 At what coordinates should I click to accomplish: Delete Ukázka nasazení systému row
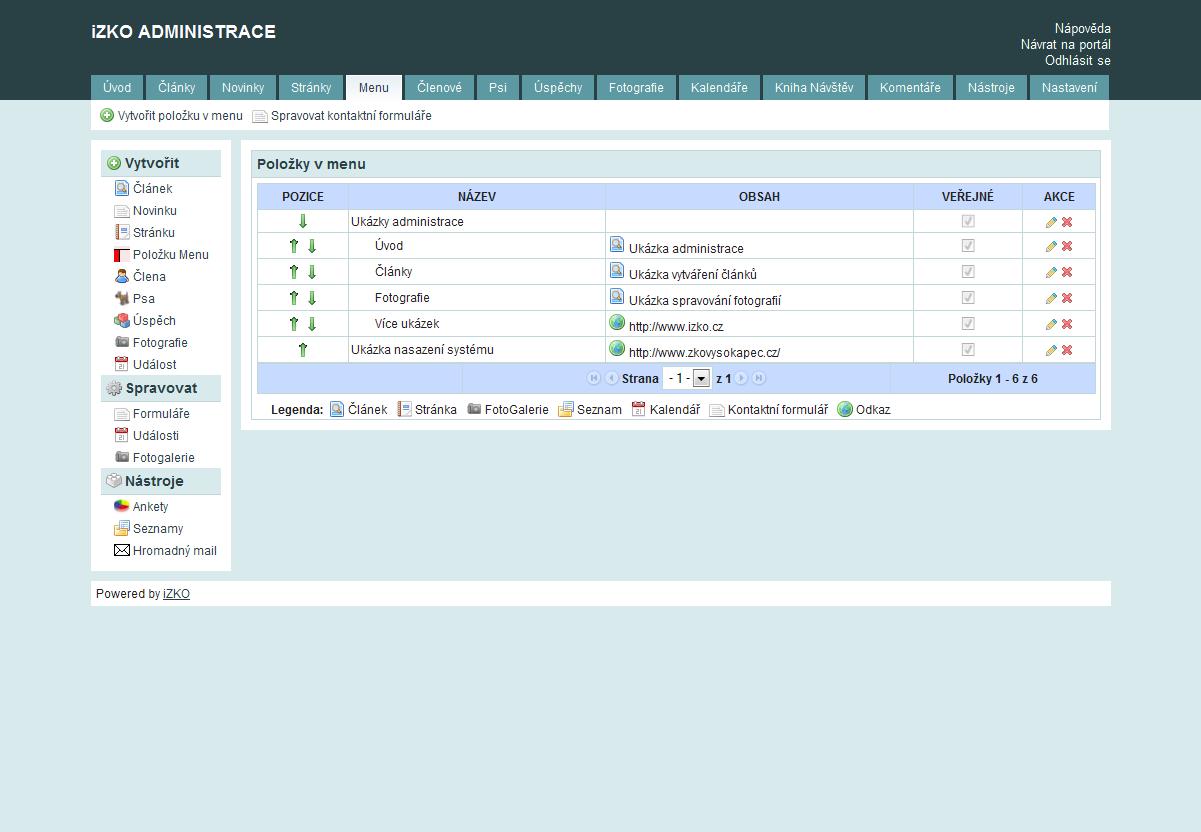point(1067,350)
